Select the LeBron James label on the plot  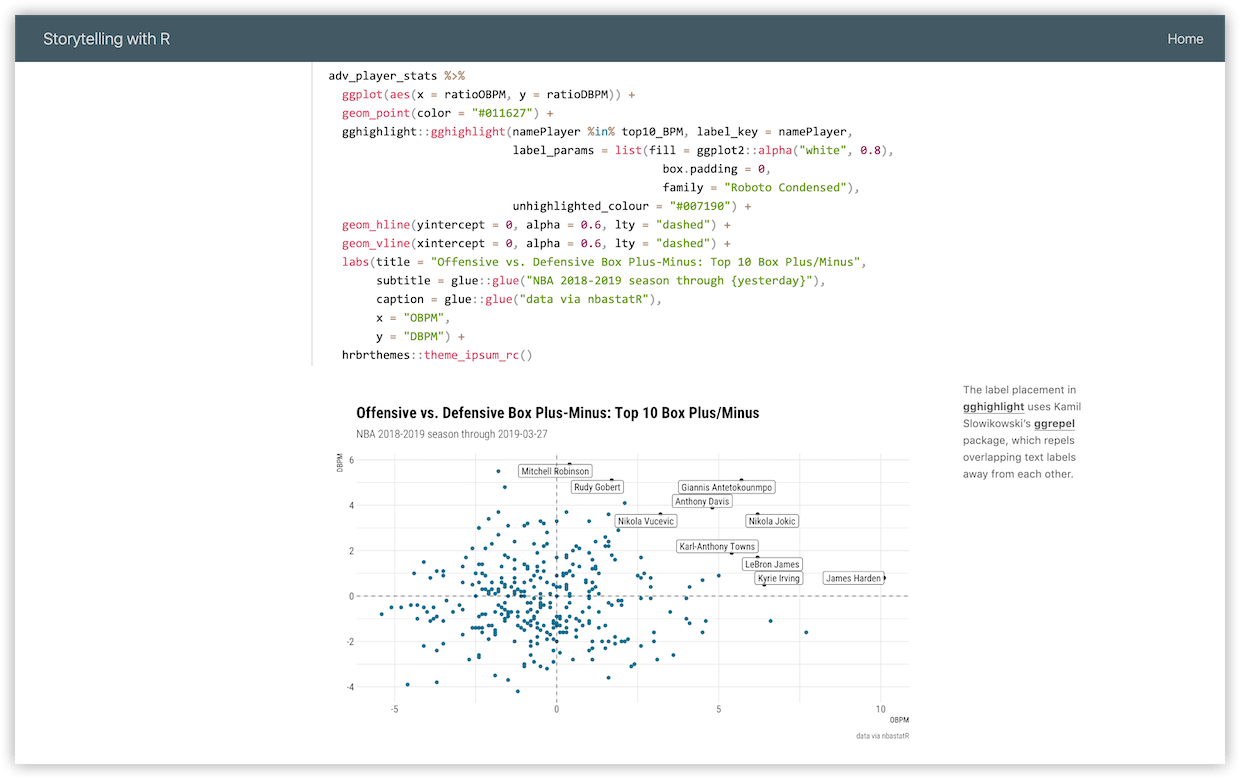coord(772,564)
